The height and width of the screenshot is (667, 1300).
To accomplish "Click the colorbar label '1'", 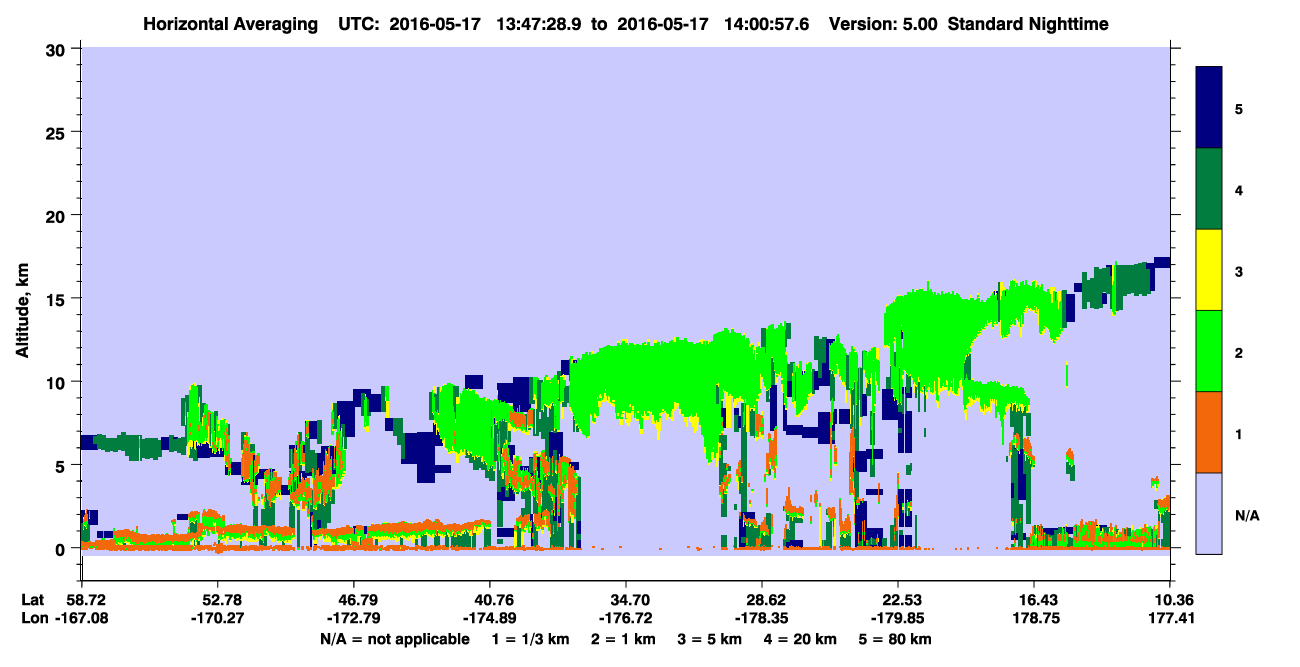I will pos(1239,434).
